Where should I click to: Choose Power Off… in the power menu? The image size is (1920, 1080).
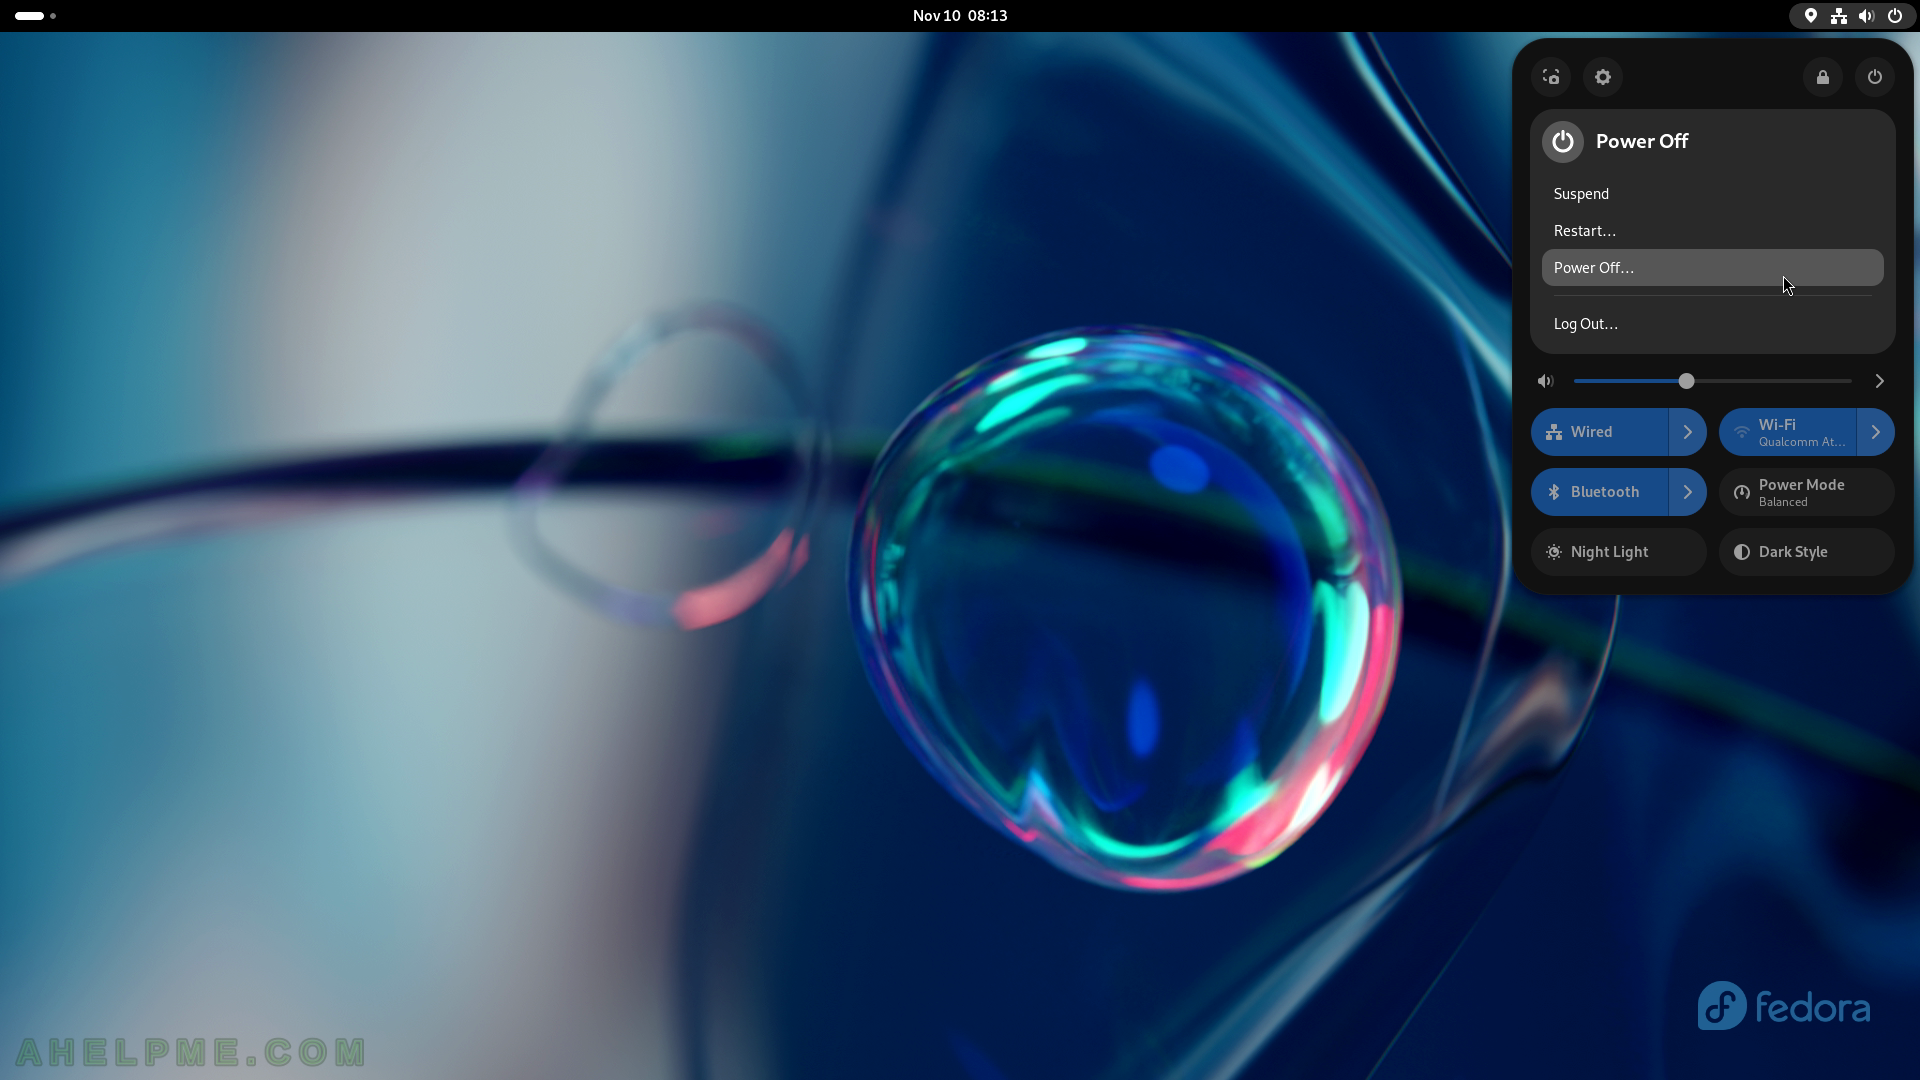click(1713, 268)
